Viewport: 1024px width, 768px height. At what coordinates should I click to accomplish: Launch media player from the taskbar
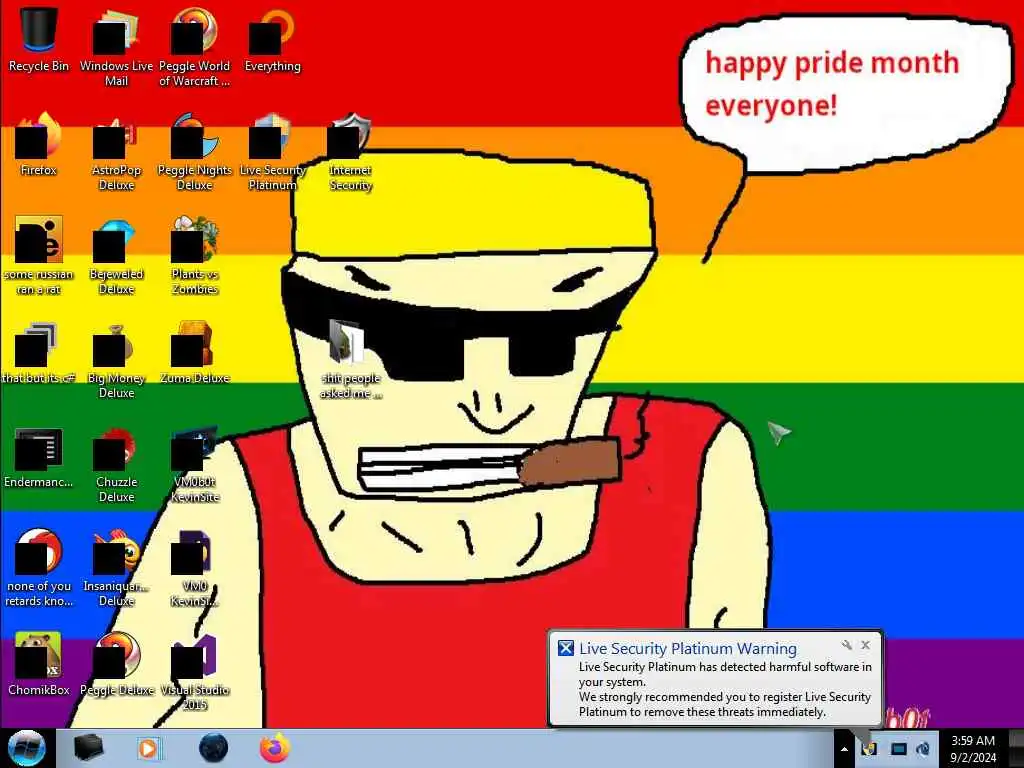(x=149, y=748)
